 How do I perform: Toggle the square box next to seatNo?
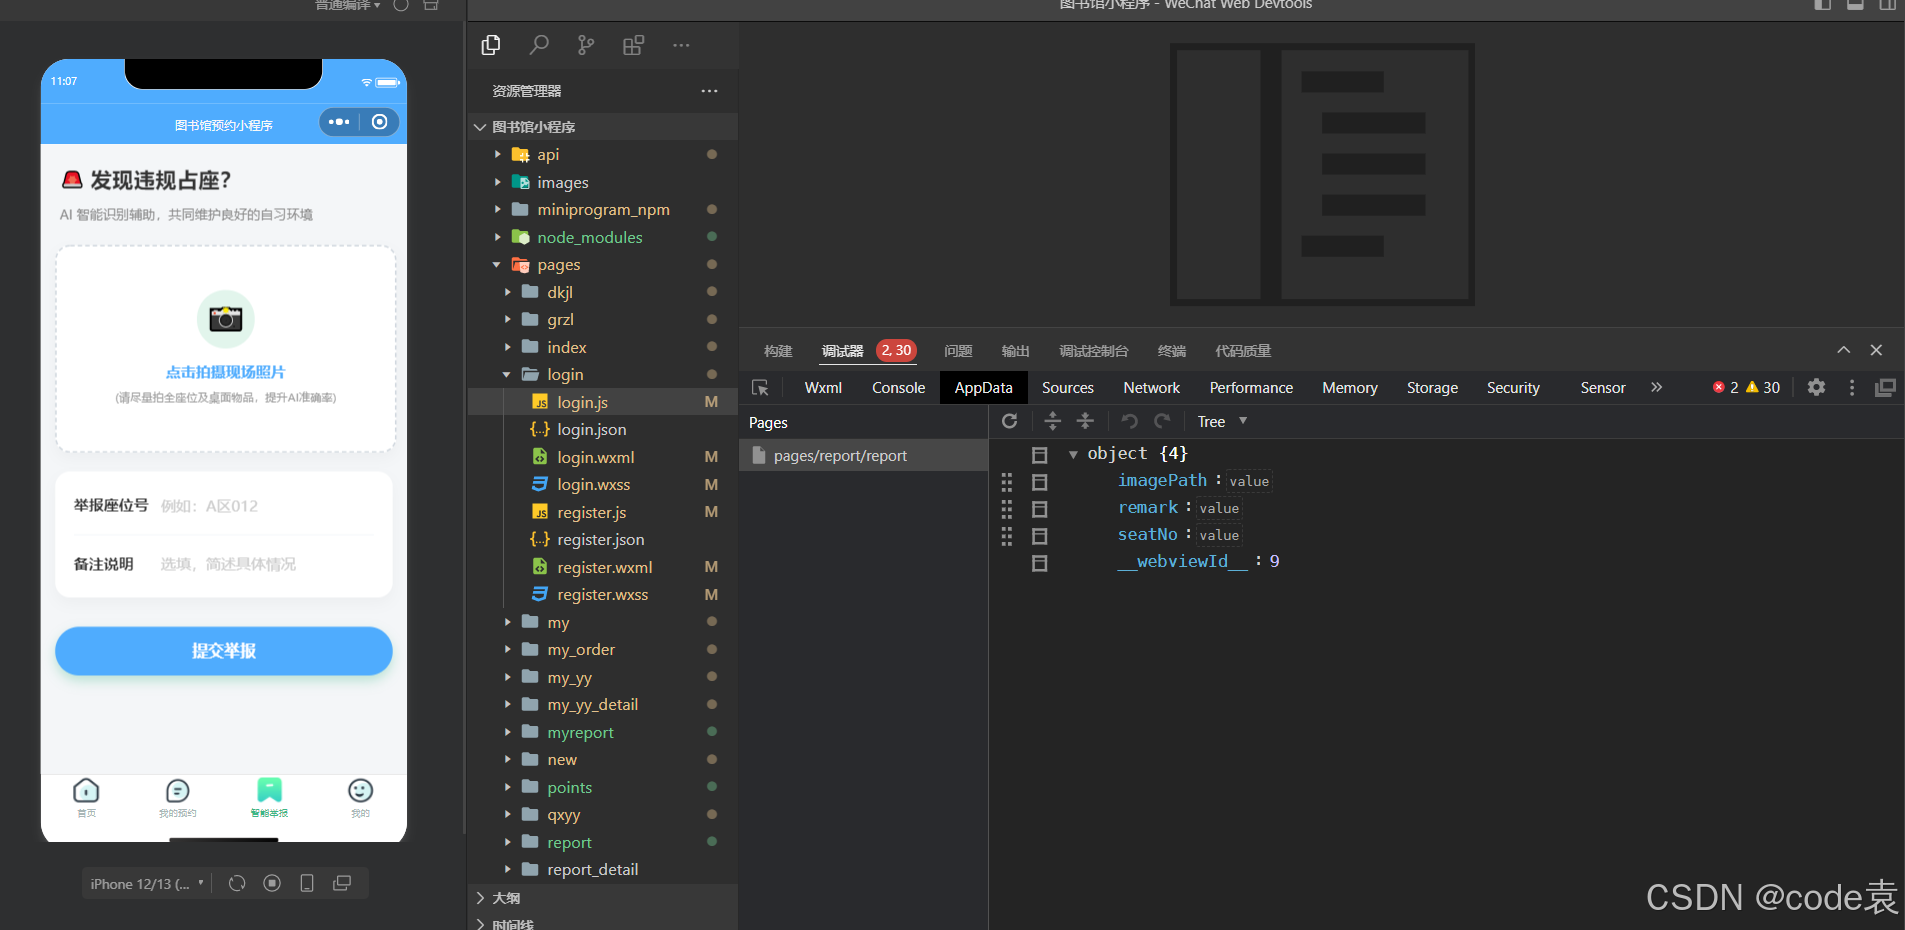pyautogui.click(x=1040, y=536)
